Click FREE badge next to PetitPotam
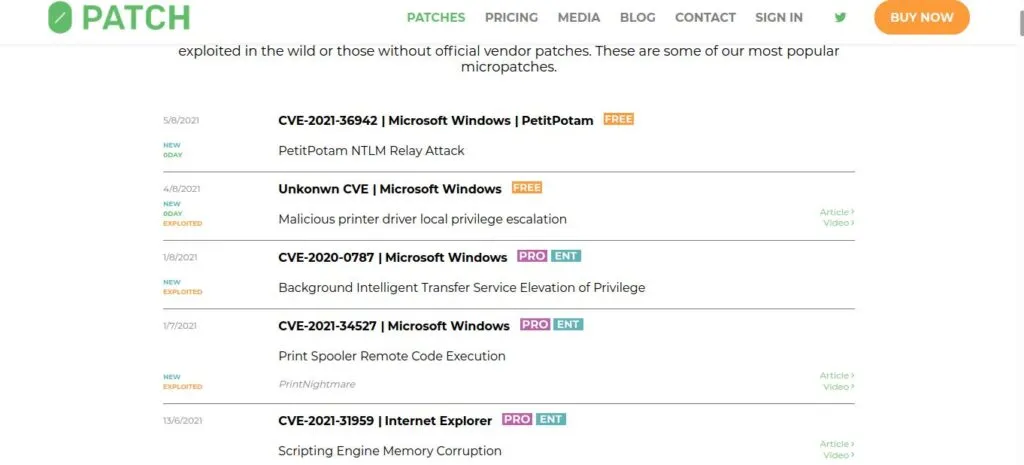 pyautogui.click(x=618, y=119)
